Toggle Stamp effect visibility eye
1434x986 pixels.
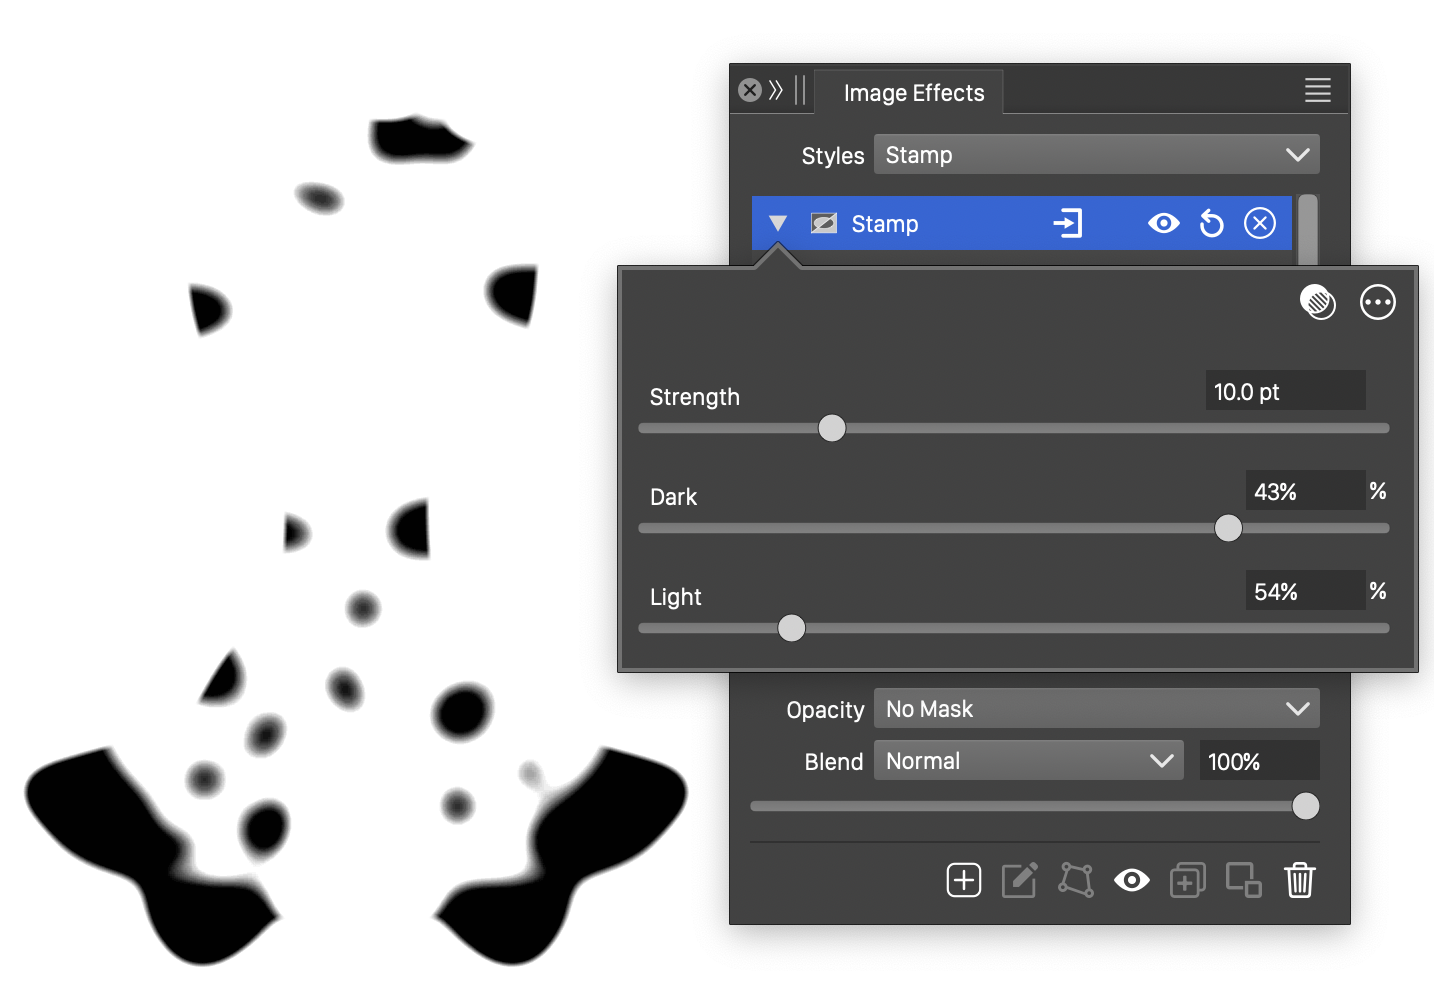point(1163,223)
